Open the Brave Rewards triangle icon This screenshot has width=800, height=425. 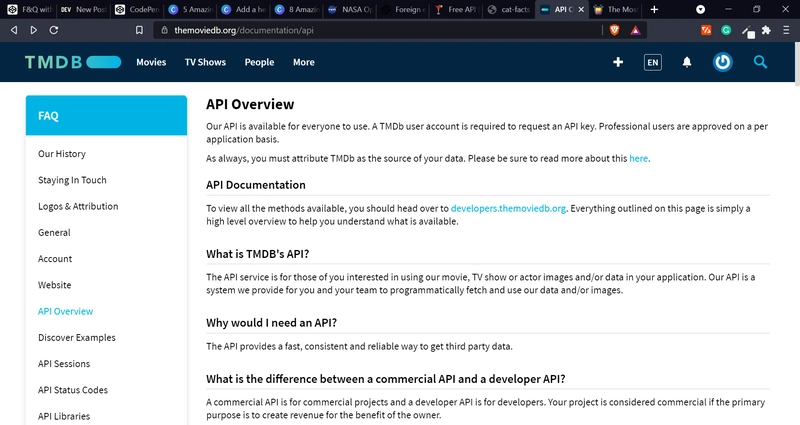coord(635,30)
